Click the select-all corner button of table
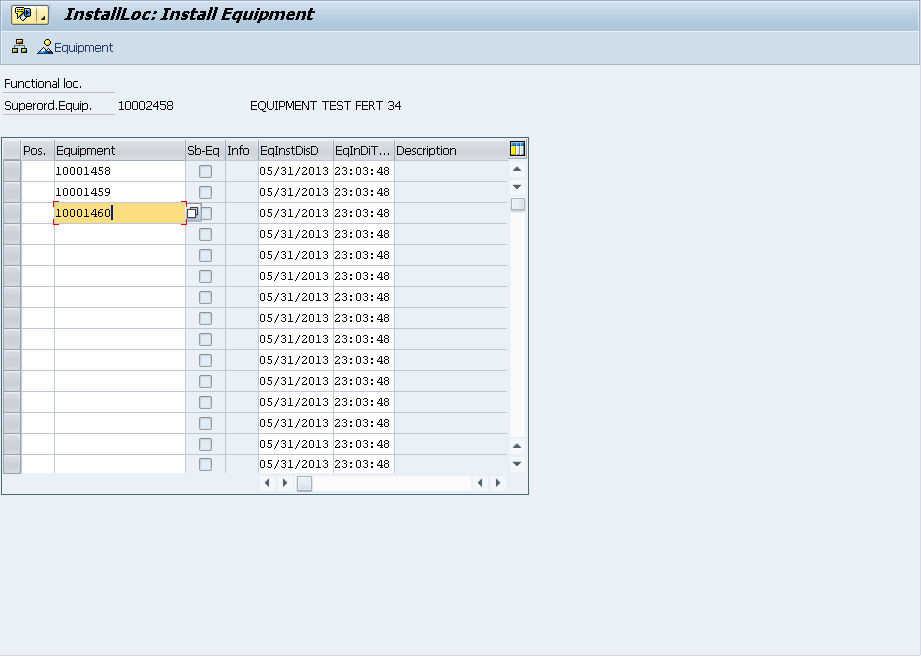 [x=12, y=150]
